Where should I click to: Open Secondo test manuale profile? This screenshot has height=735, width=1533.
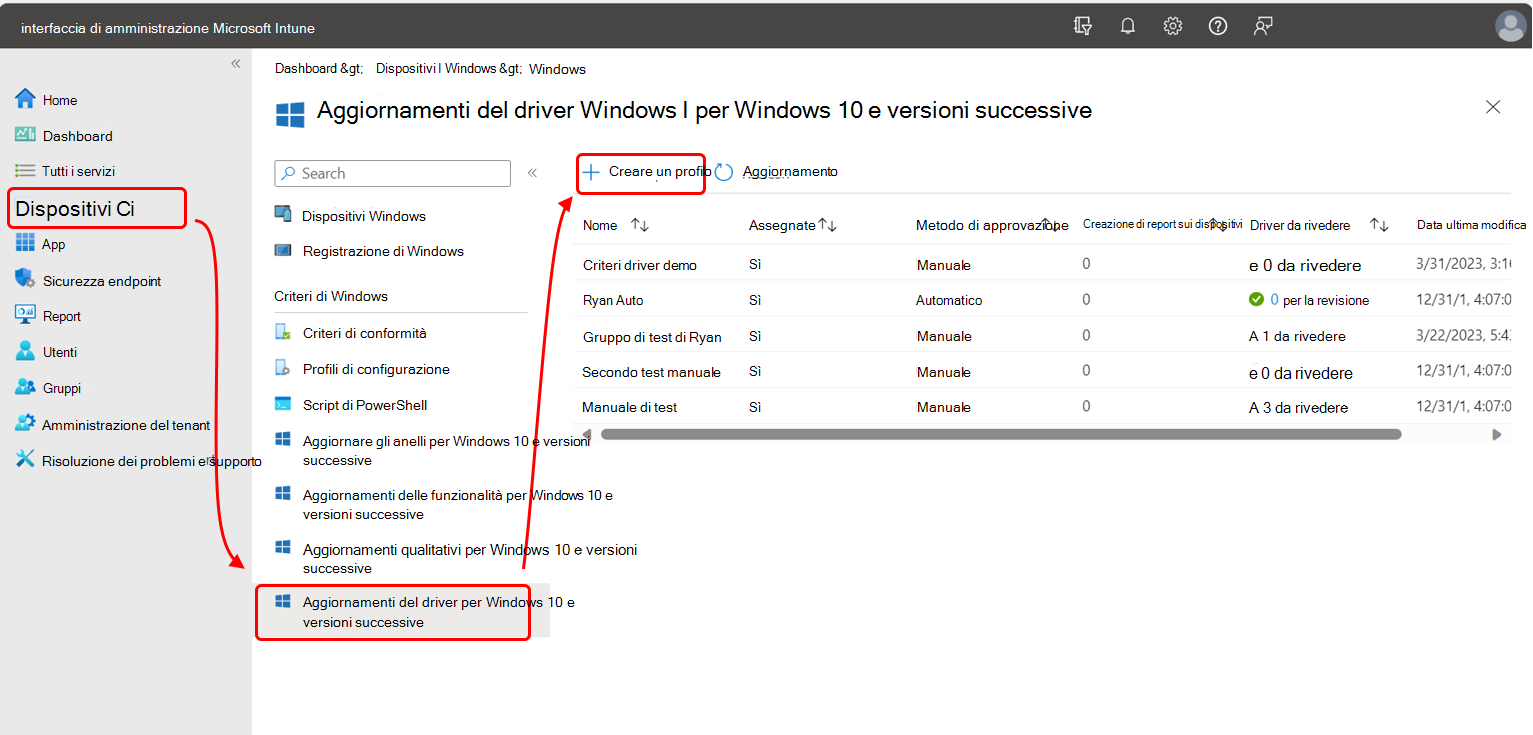click(x=651, y=372)
